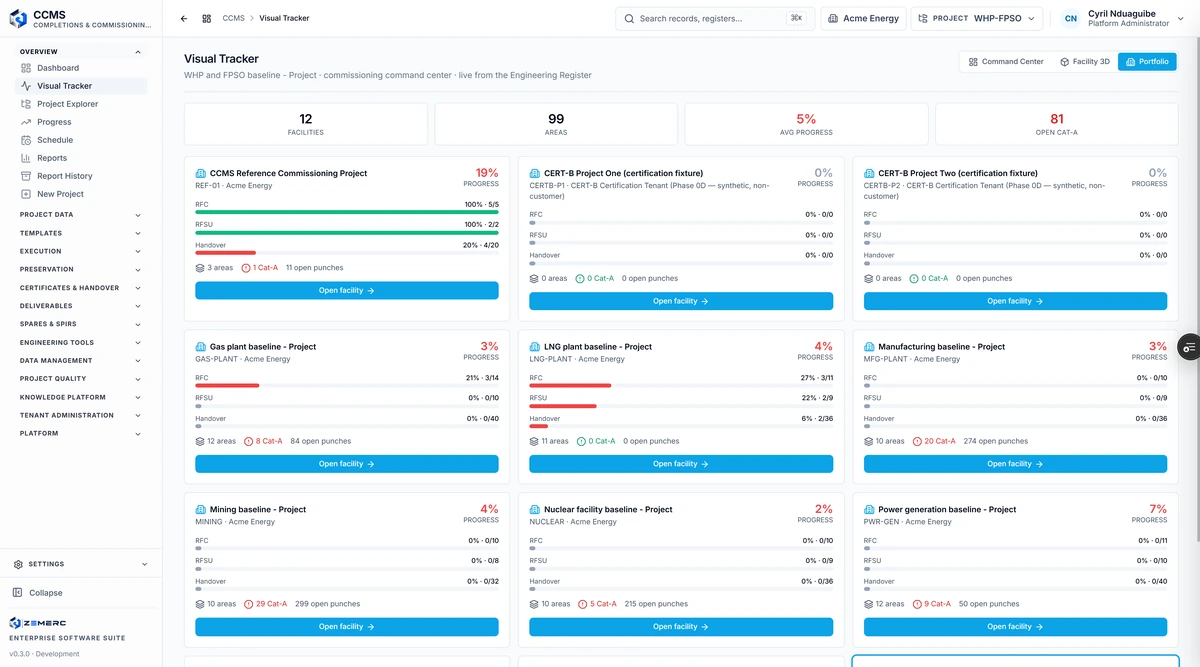Click the facility icon of Gas plant baseline card
The height and width of the screenshot is (667, 1200).
click(200, 347)
